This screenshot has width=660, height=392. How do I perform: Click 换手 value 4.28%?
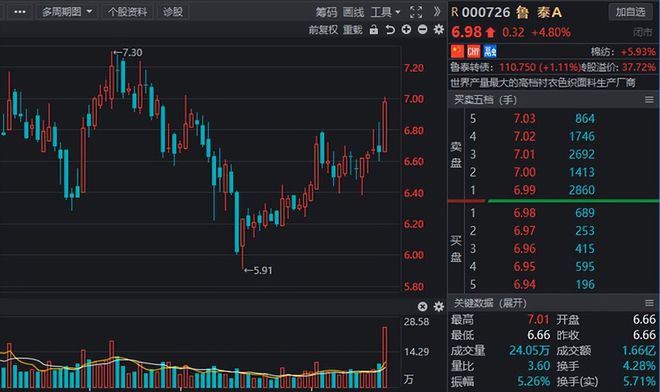[639, 366]
